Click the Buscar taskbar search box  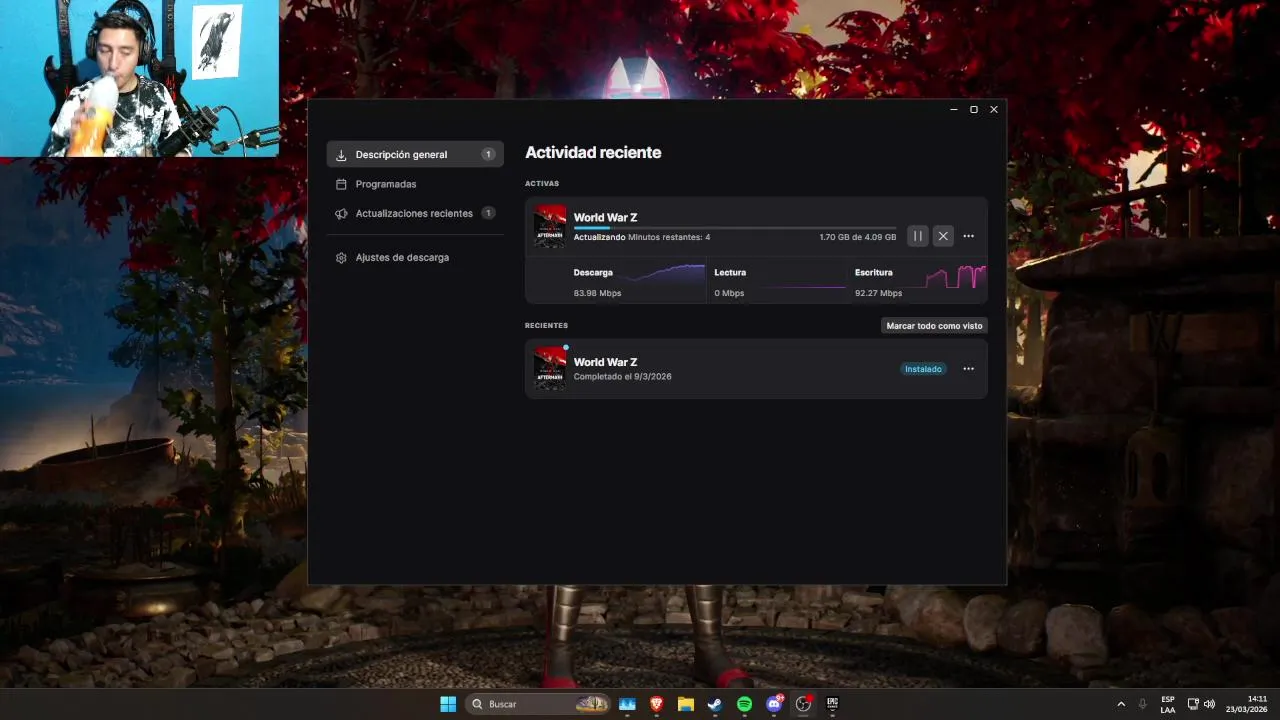[x=539, y=704]
